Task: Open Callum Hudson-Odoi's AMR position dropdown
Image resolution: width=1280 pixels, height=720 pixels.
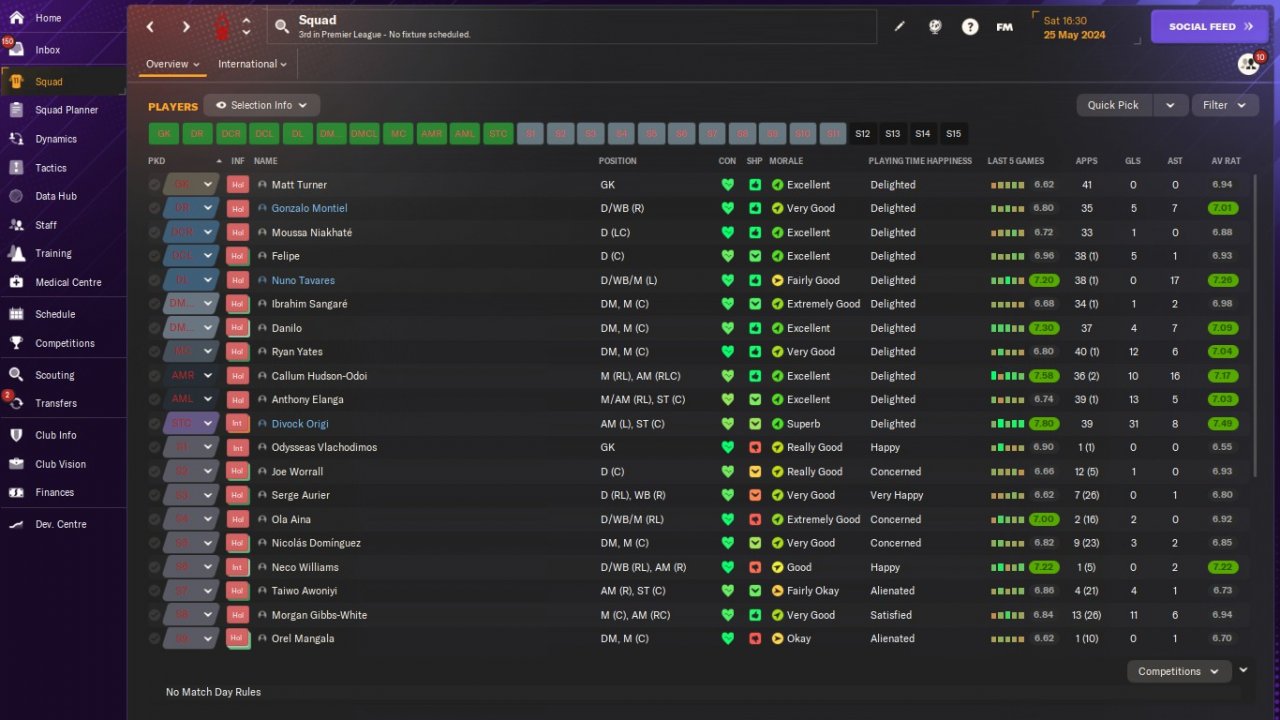Action: click(x=191, y=376)
